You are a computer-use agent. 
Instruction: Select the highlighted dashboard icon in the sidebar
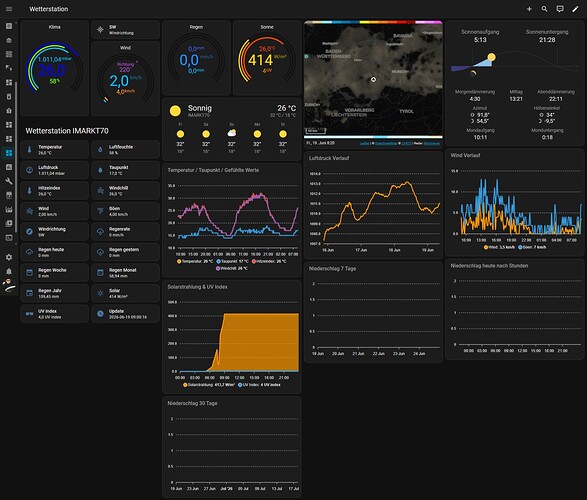pyautogui.click(x=9, y=153)
